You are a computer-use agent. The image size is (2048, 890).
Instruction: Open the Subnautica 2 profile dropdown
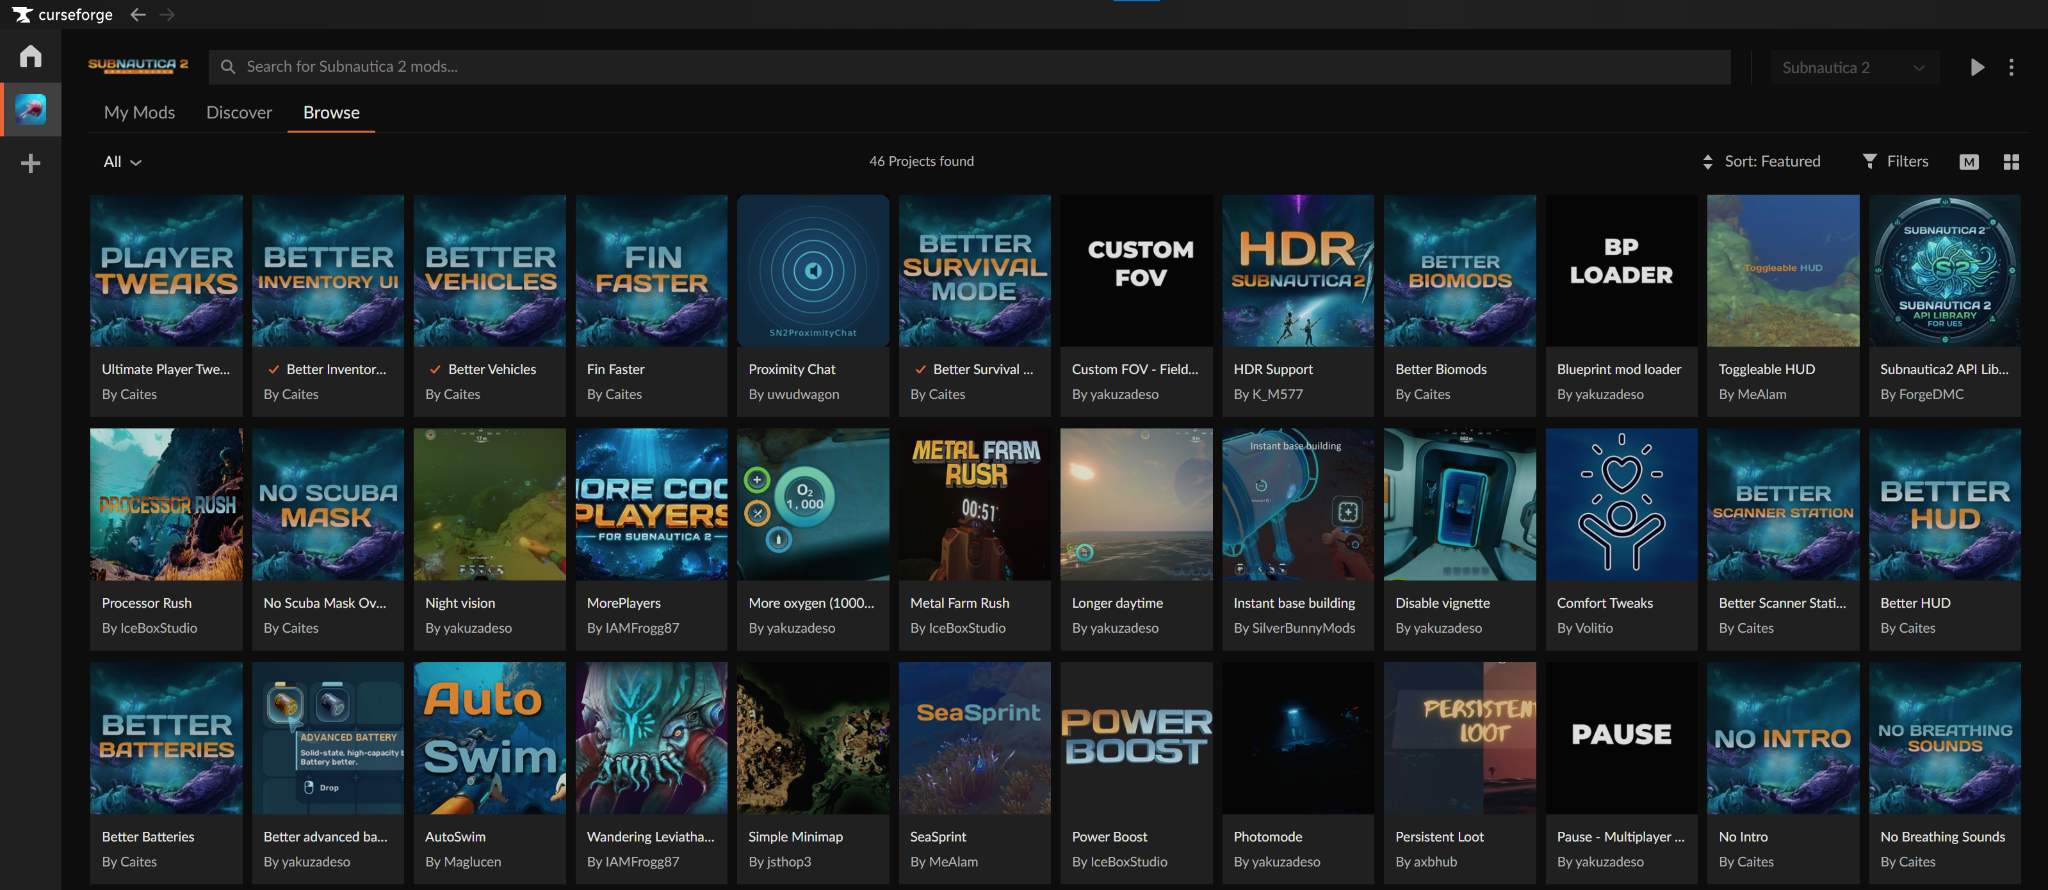point(1854,67)
